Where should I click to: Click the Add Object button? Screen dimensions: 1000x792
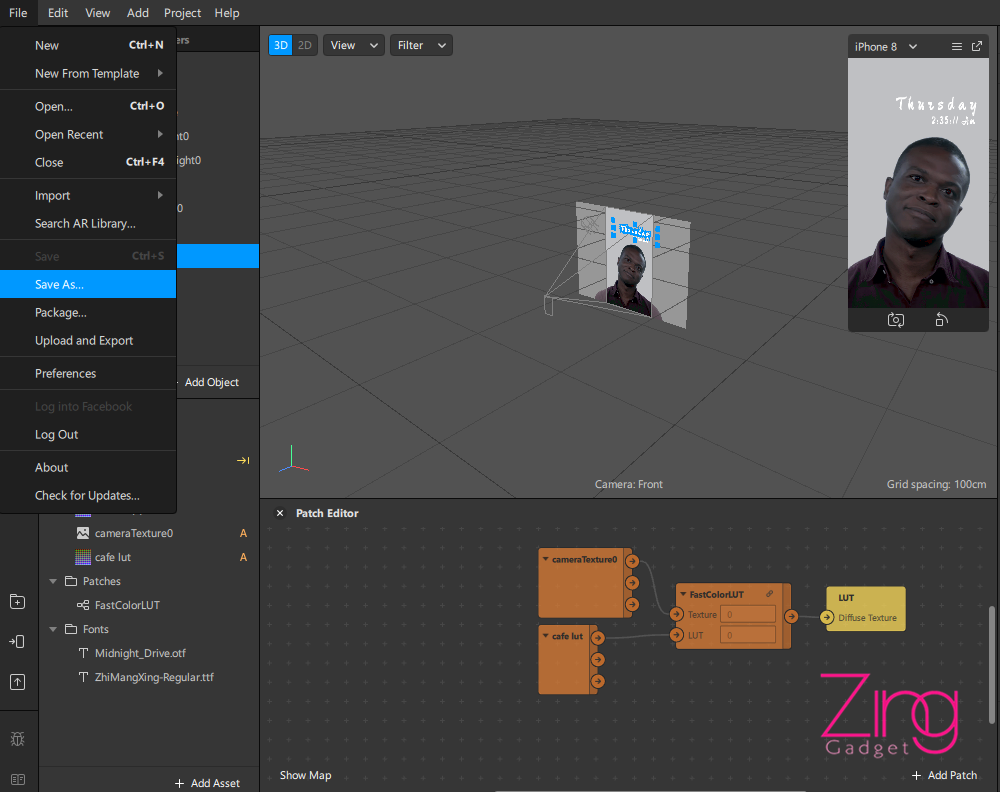[209, 382]
